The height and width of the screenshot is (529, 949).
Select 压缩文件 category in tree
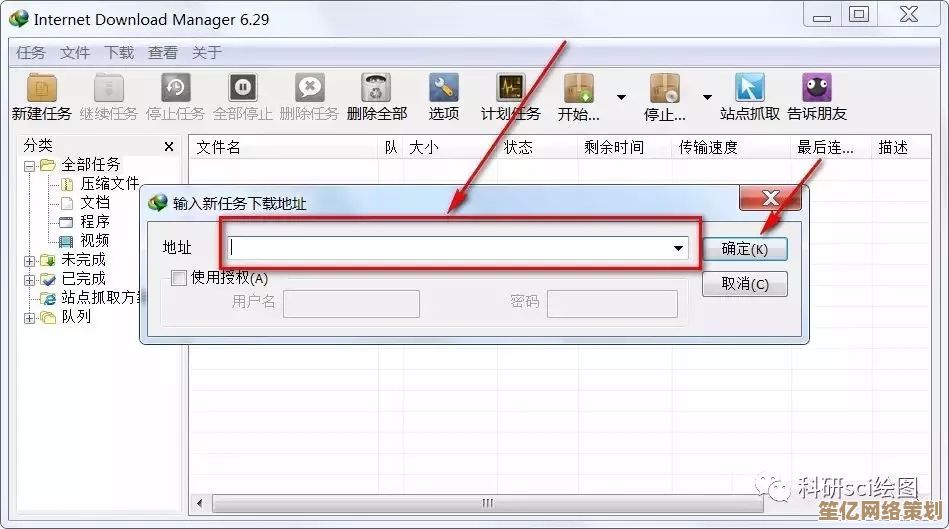(110, 183)
